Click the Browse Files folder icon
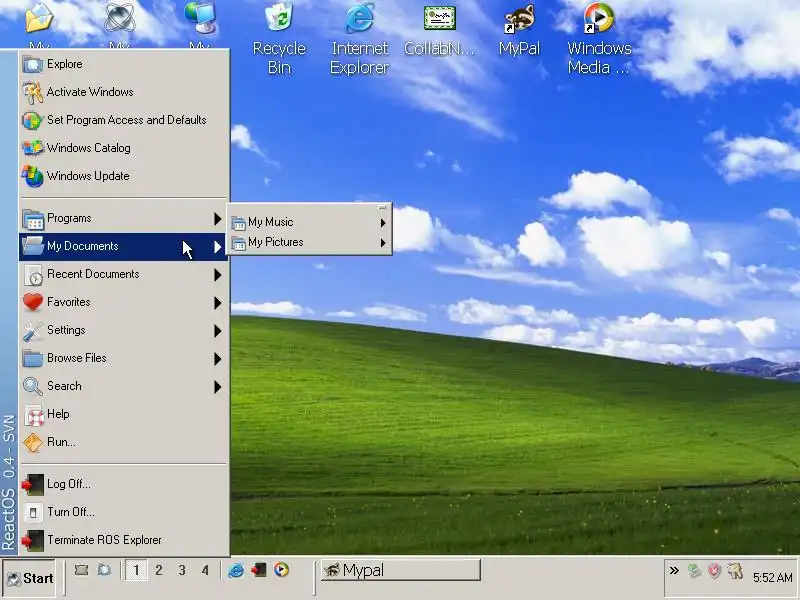Viewport: 800px width, 600px height. pyautogui.click(x=33, y=359)
